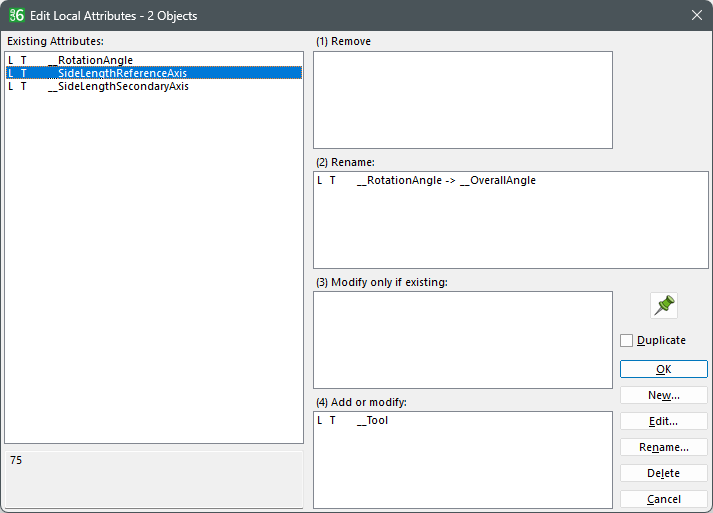Screen dimensions: 713x513
Task: Confirm changes with the OK button
Action: [663, 369]
